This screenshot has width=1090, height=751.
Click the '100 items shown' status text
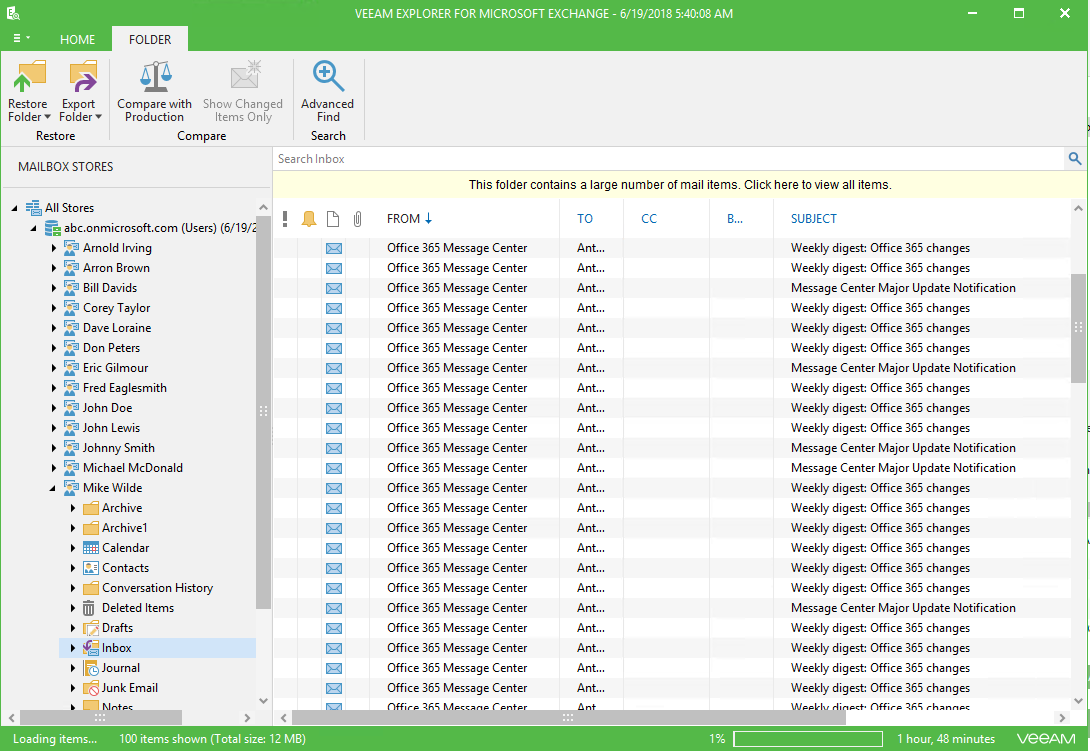(x=212, y=738)
